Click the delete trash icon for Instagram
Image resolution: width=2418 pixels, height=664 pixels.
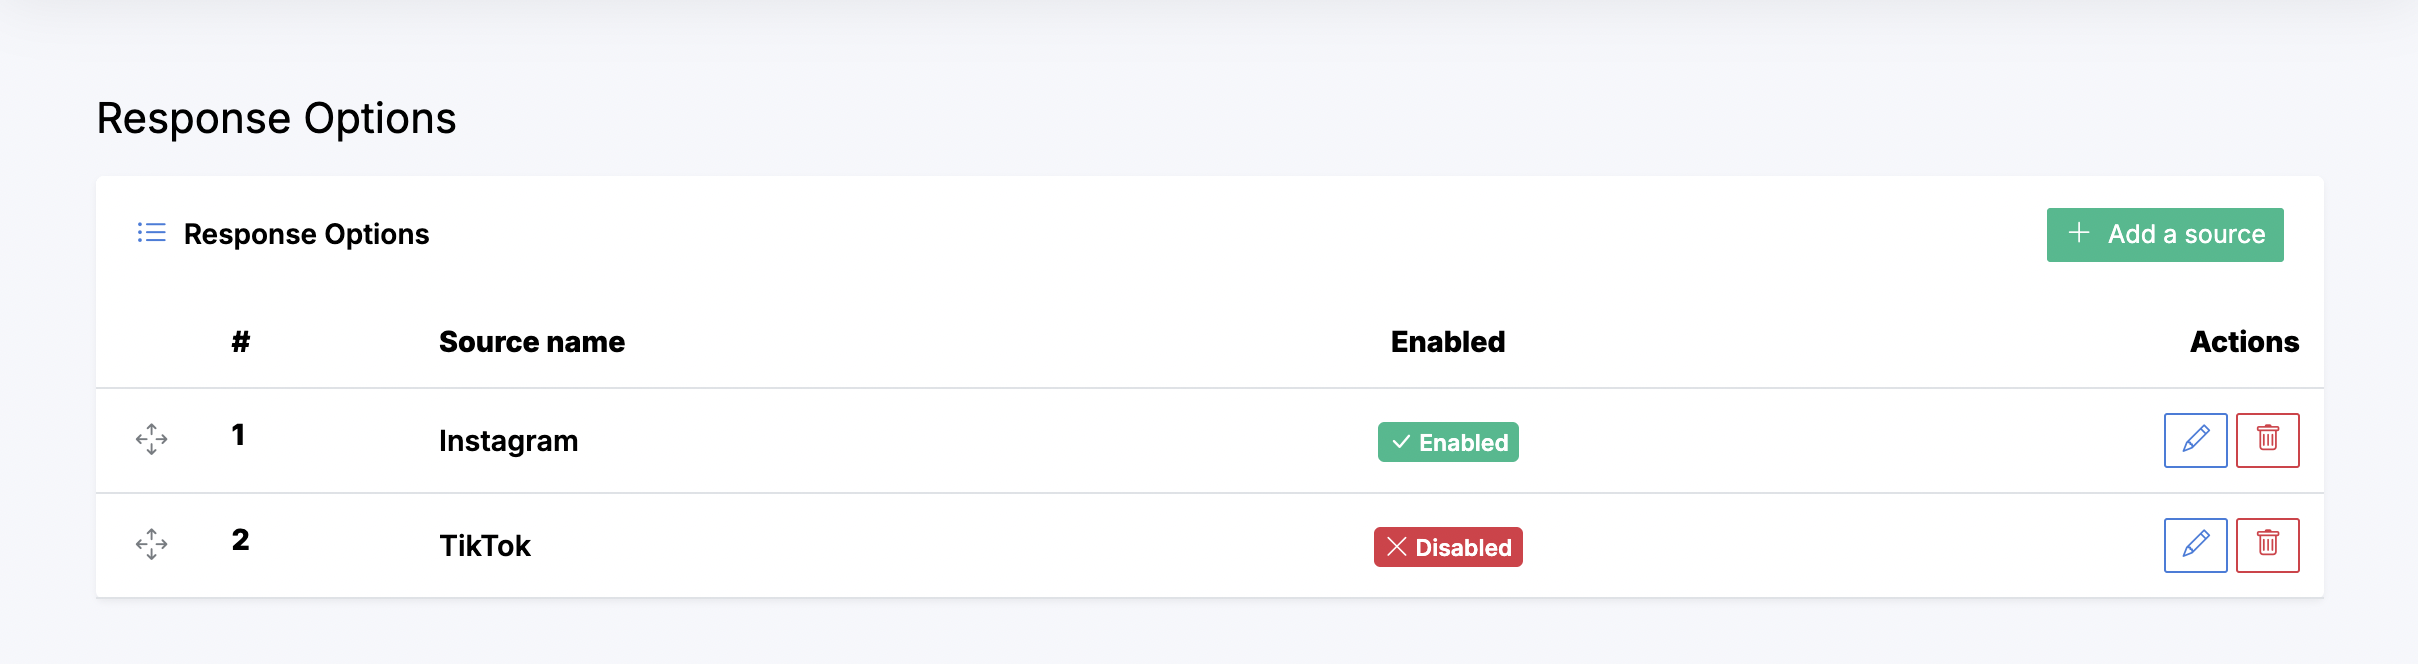coord(2267,440)
